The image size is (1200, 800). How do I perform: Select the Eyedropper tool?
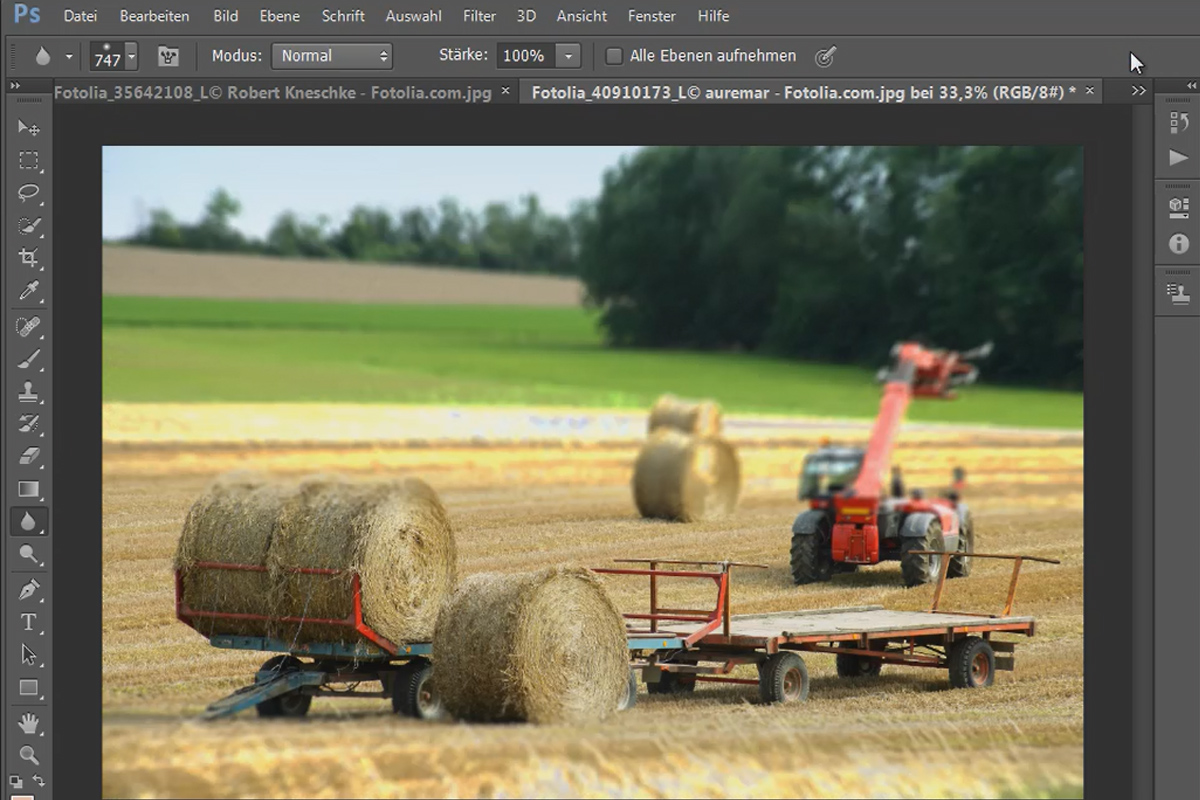[x=29, y=291]
